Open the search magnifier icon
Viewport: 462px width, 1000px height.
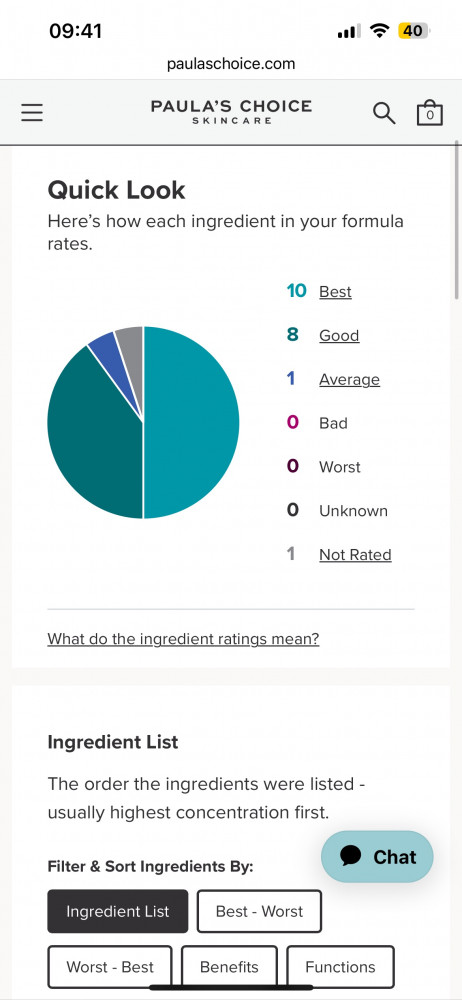point(384,113)
